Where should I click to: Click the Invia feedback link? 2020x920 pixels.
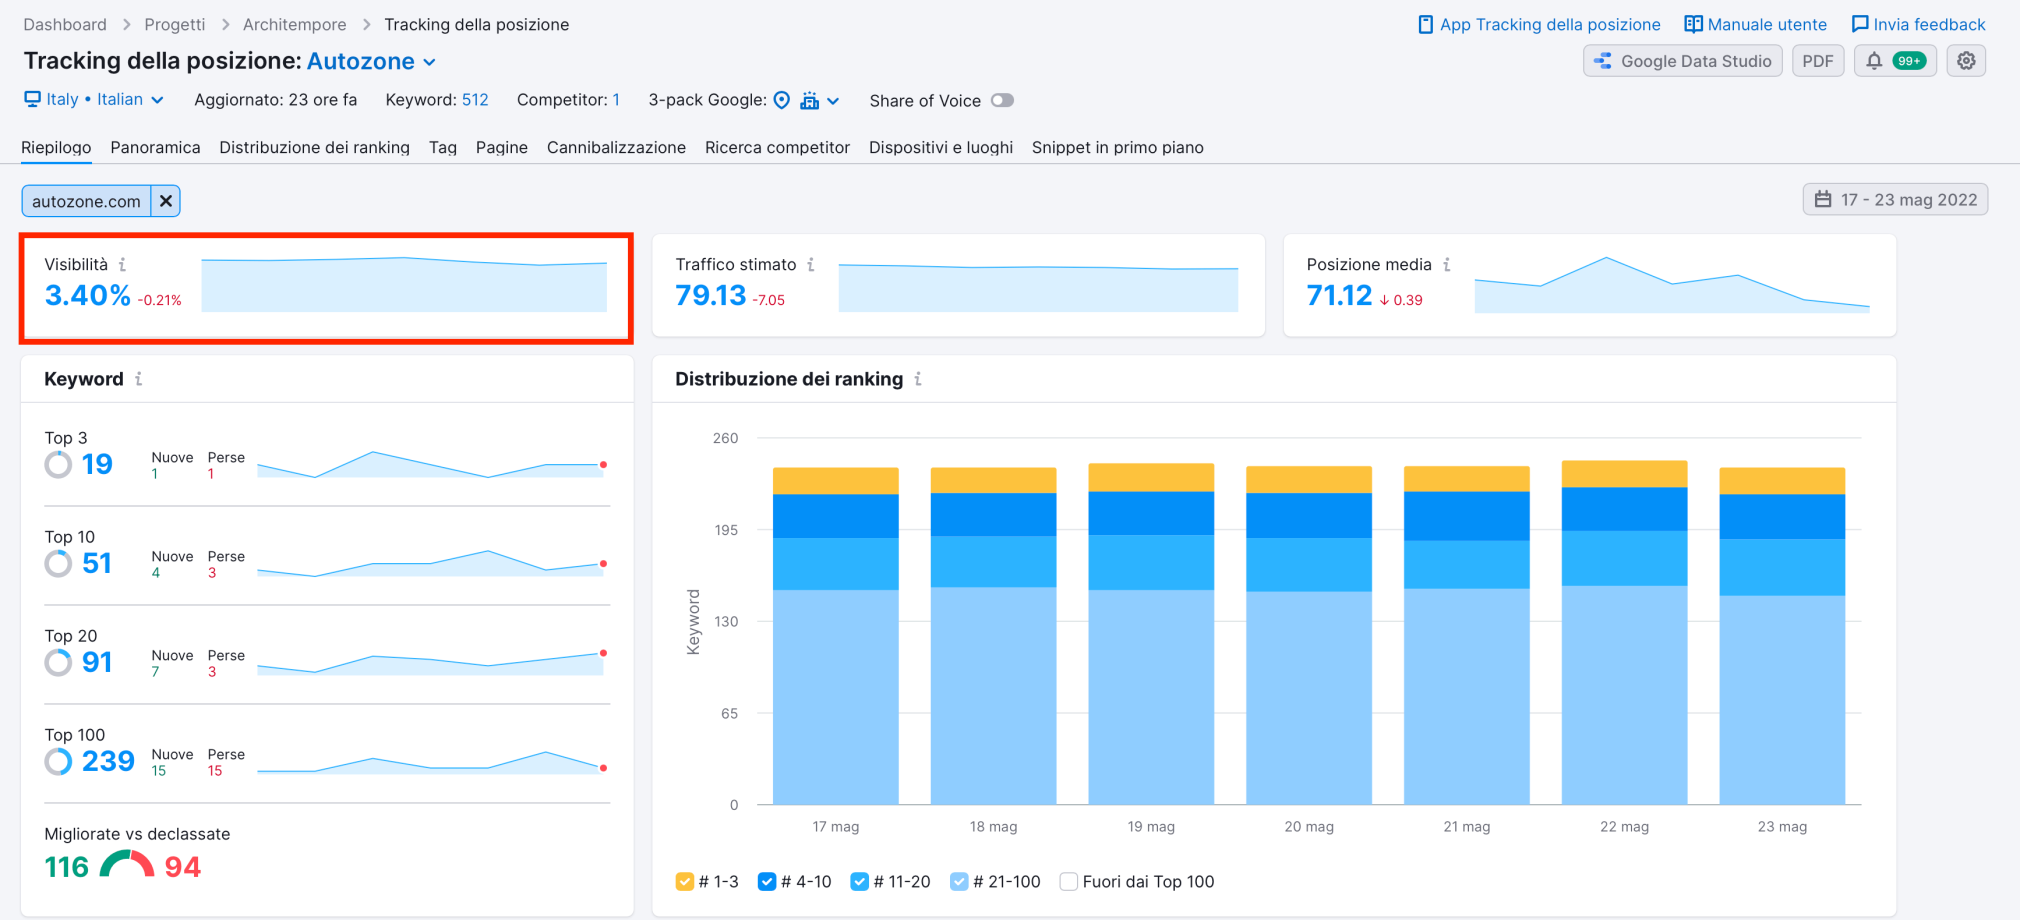pyautogui.click(x=1918, y=24)
